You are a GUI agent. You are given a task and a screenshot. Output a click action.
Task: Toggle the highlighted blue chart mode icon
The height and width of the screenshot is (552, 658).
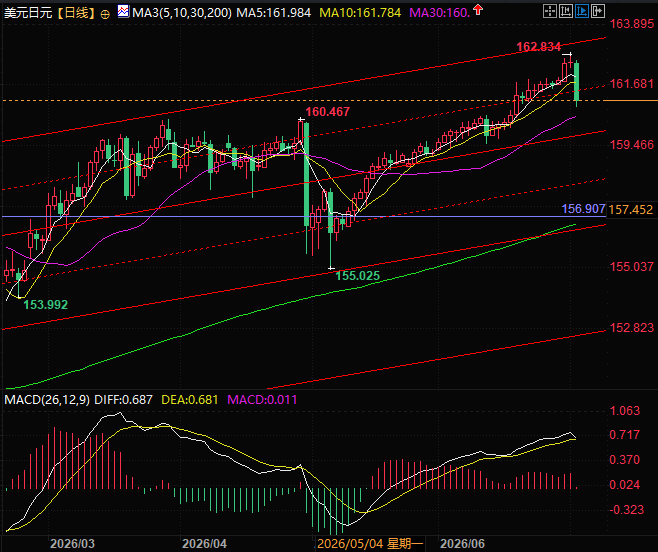582,11
